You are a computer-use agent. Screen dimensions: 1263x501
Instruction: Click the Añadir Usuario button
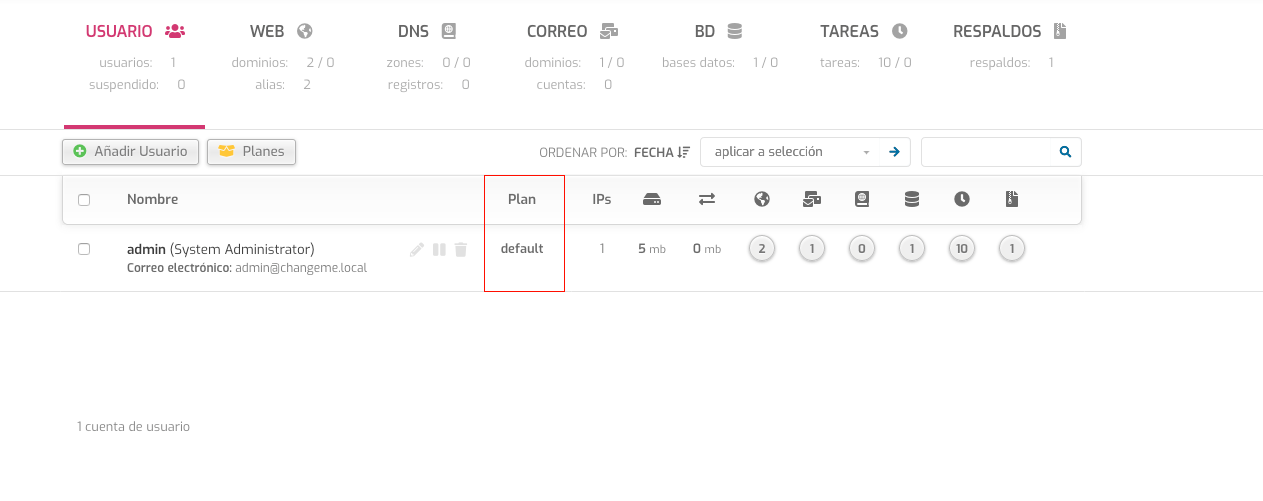coord(130,152)
